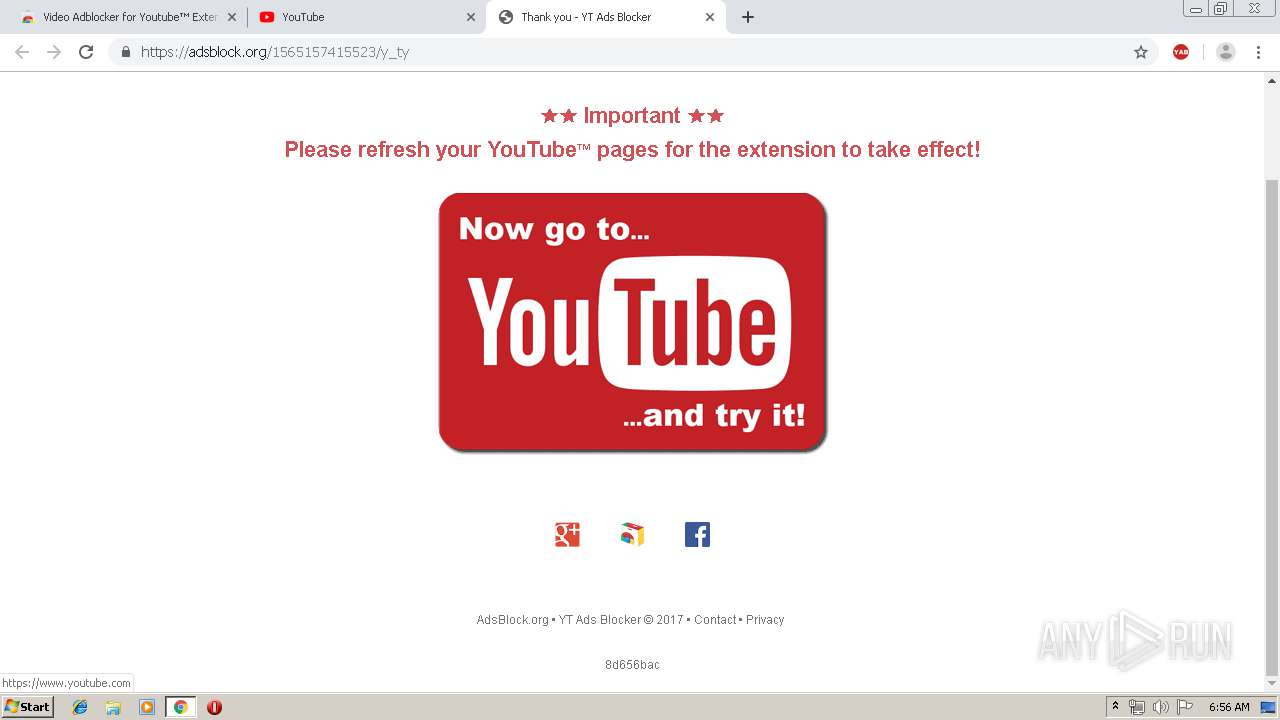Open the Chrome profile avatar menu
The image size is (1280, 720).
coord(1226,52)
